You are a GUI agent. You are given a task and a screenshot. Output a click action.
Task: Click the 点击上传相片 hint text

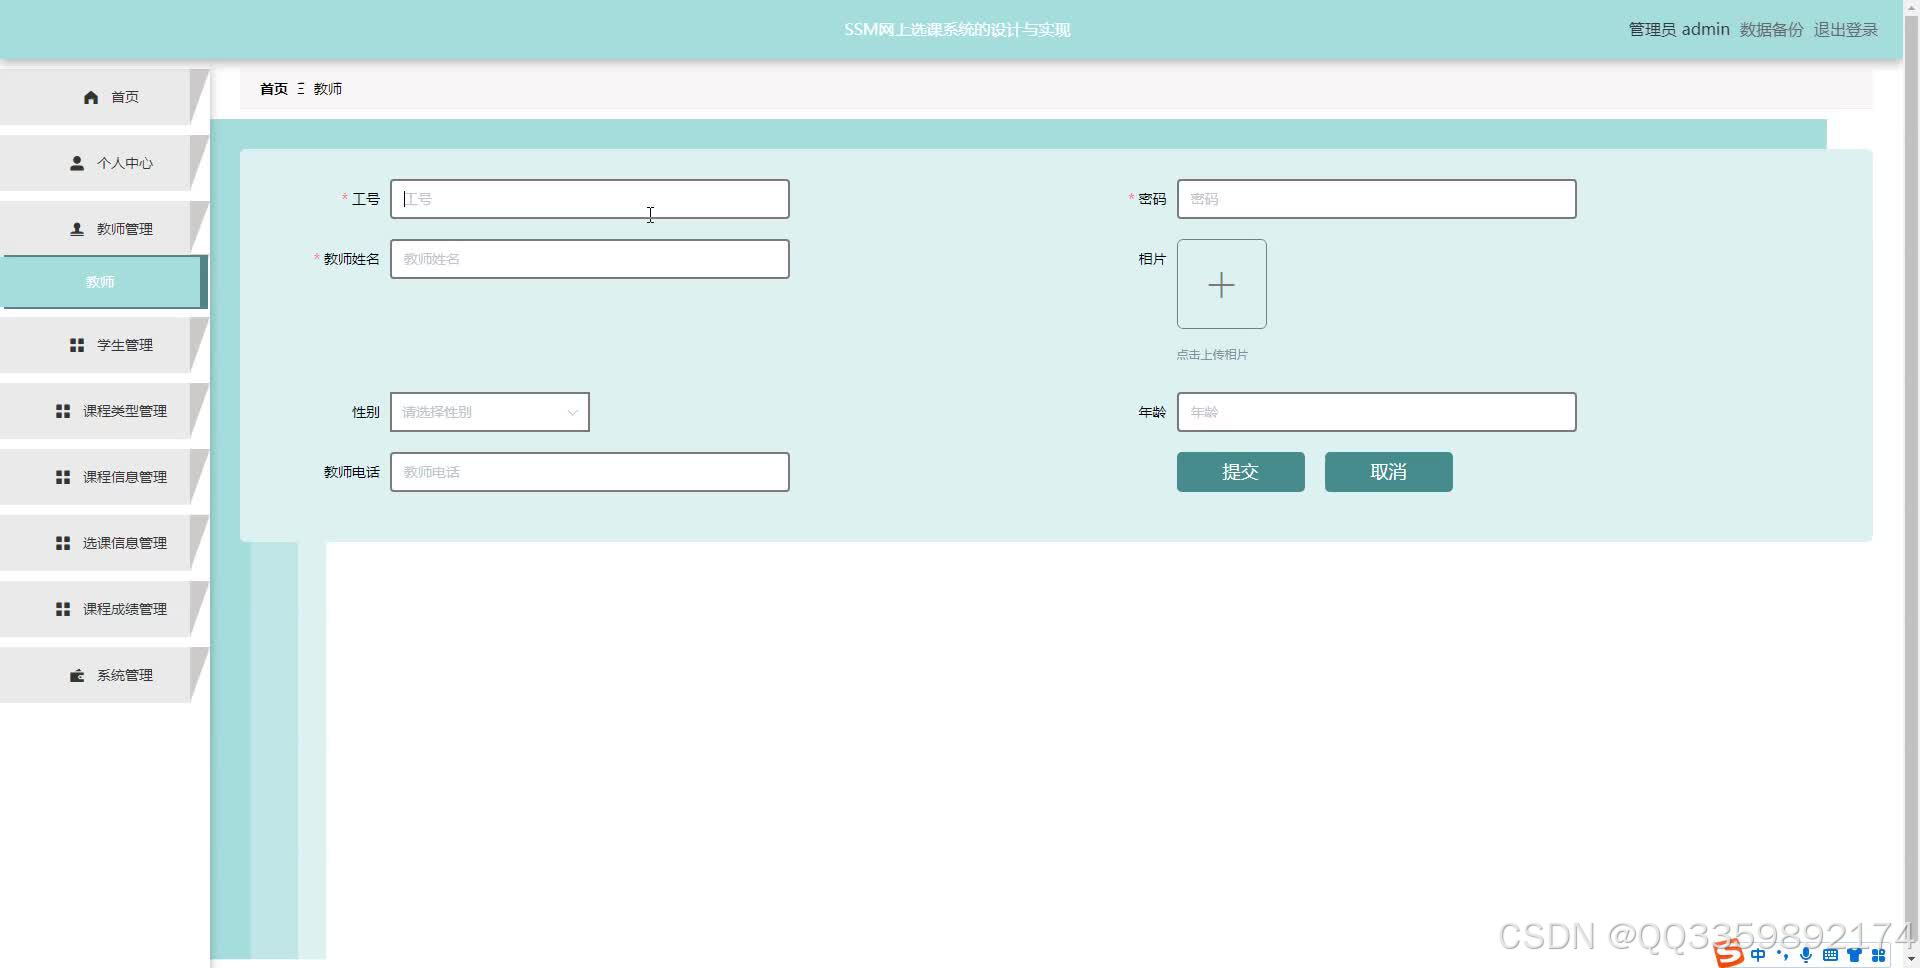click(1212, 355)
